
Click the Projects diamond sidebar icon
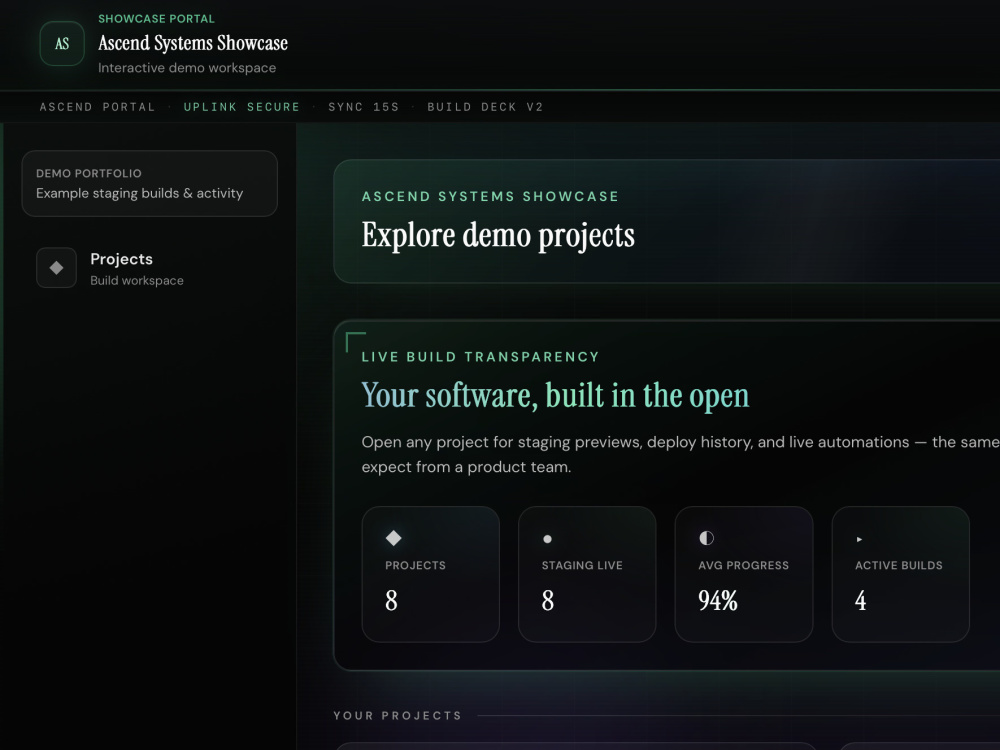pos(56,268)
